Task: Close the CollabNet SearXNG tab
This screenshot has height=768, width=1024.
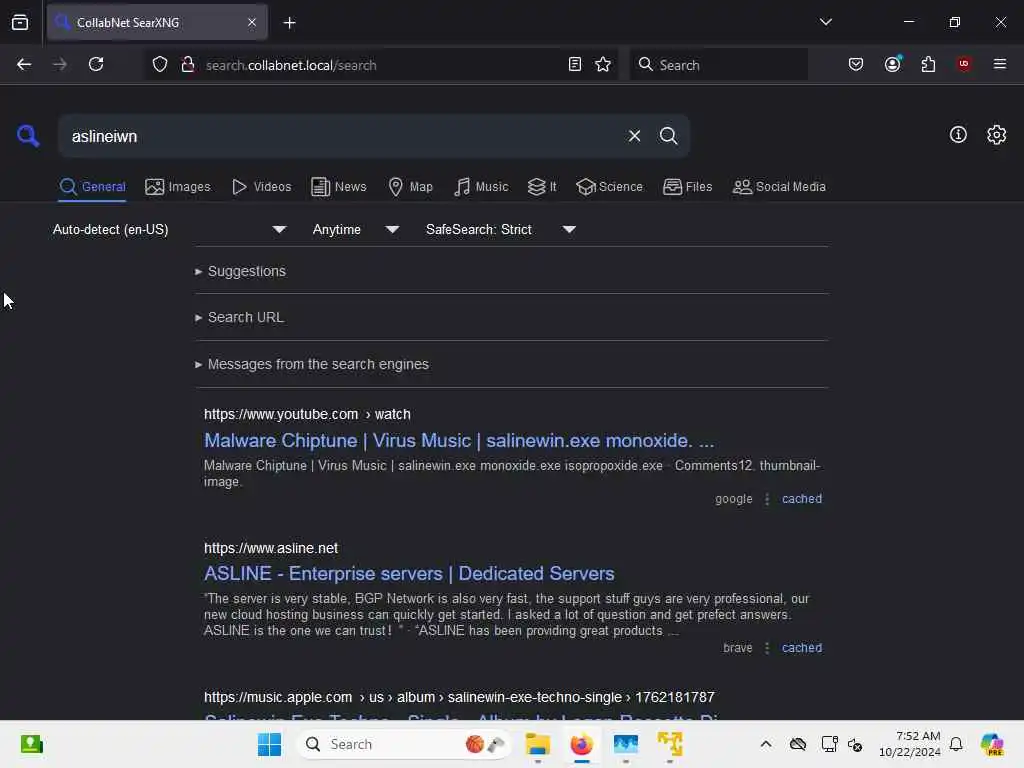Action: click(x=251, y=23)
